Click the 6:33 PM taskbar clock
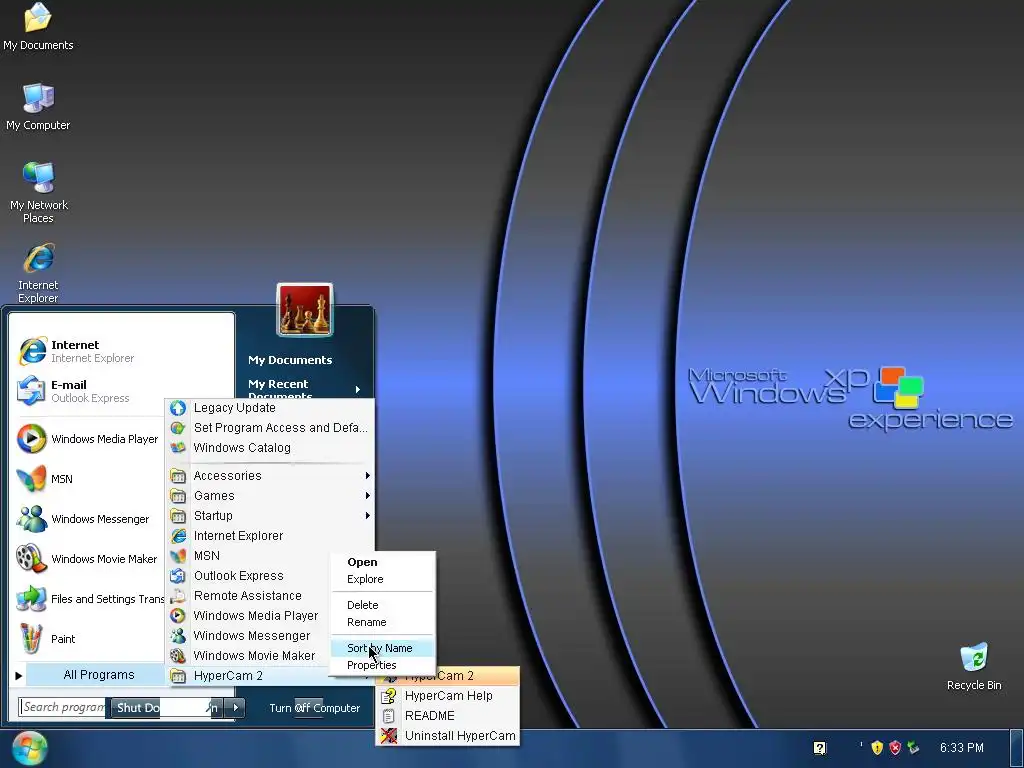 tap(961, 748)
